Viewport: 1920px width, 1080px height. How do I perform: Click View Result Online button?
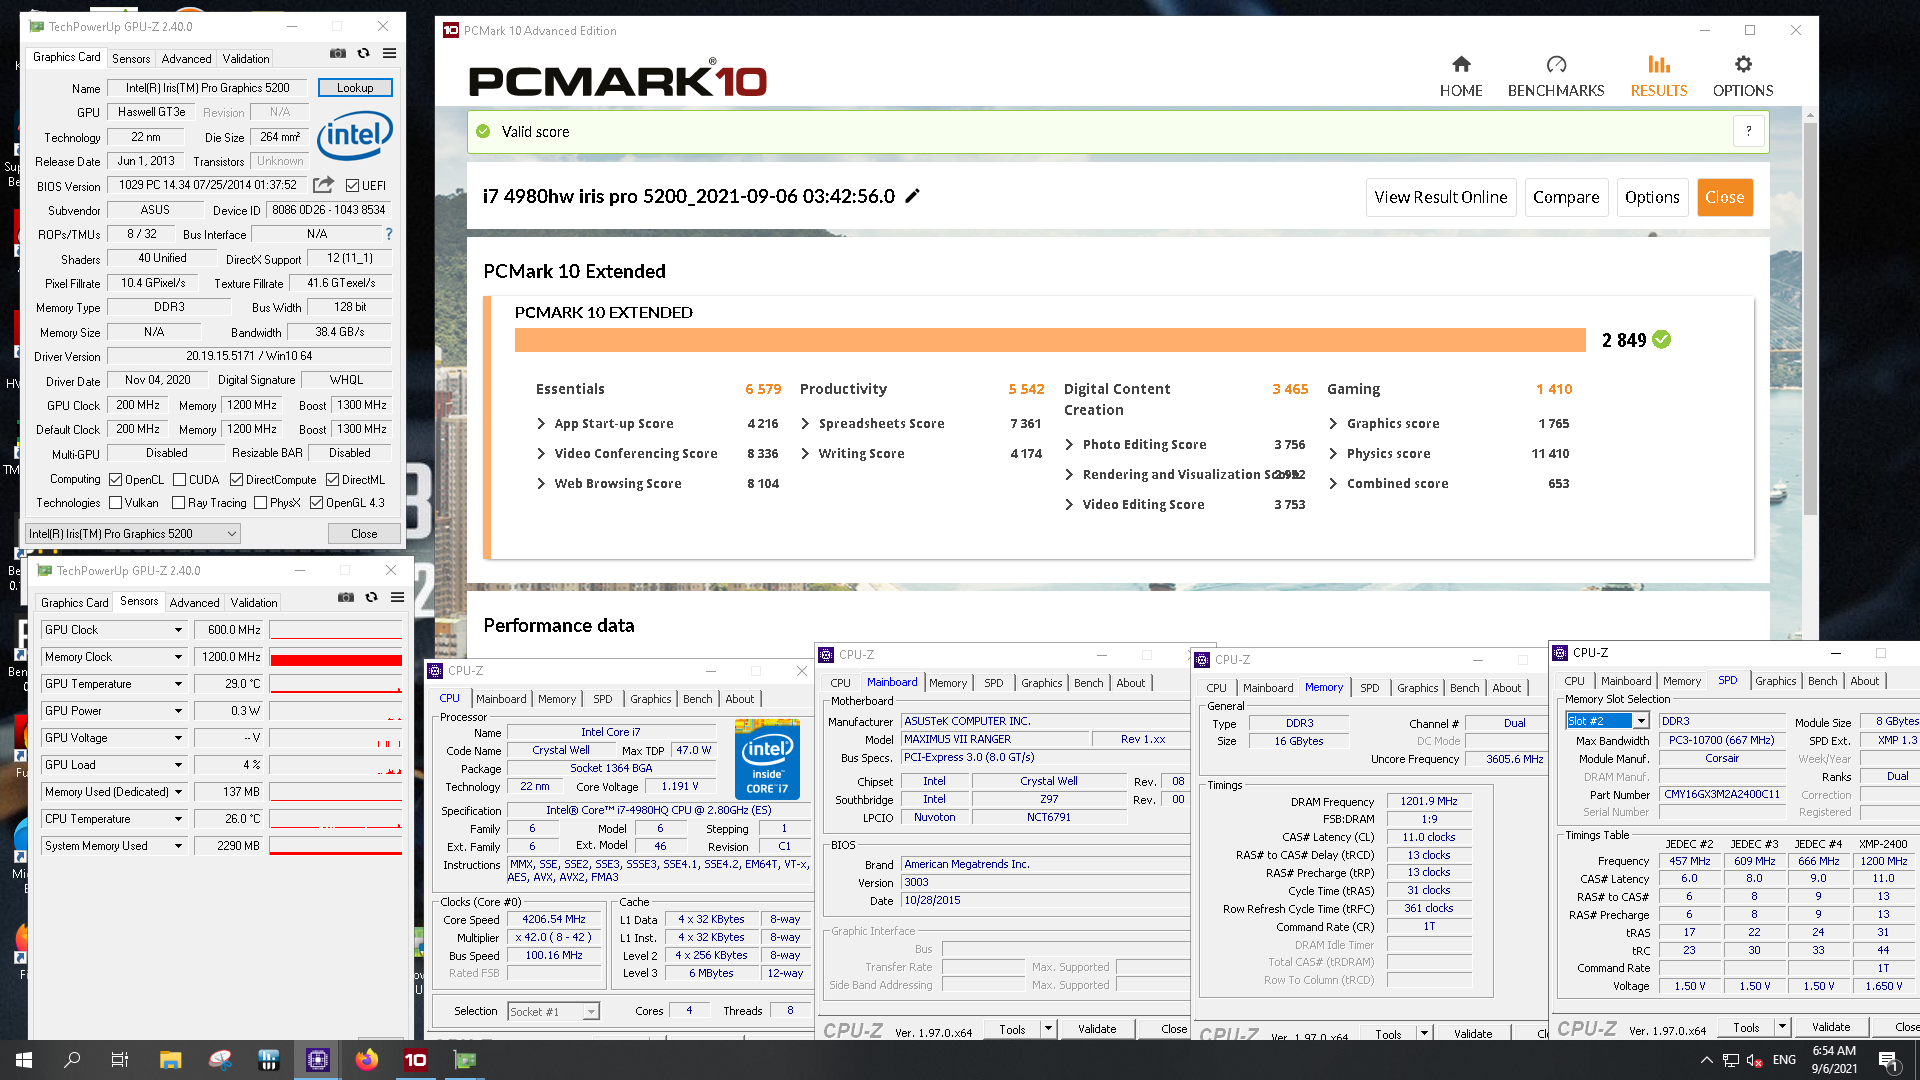(x=1441, y=197)
